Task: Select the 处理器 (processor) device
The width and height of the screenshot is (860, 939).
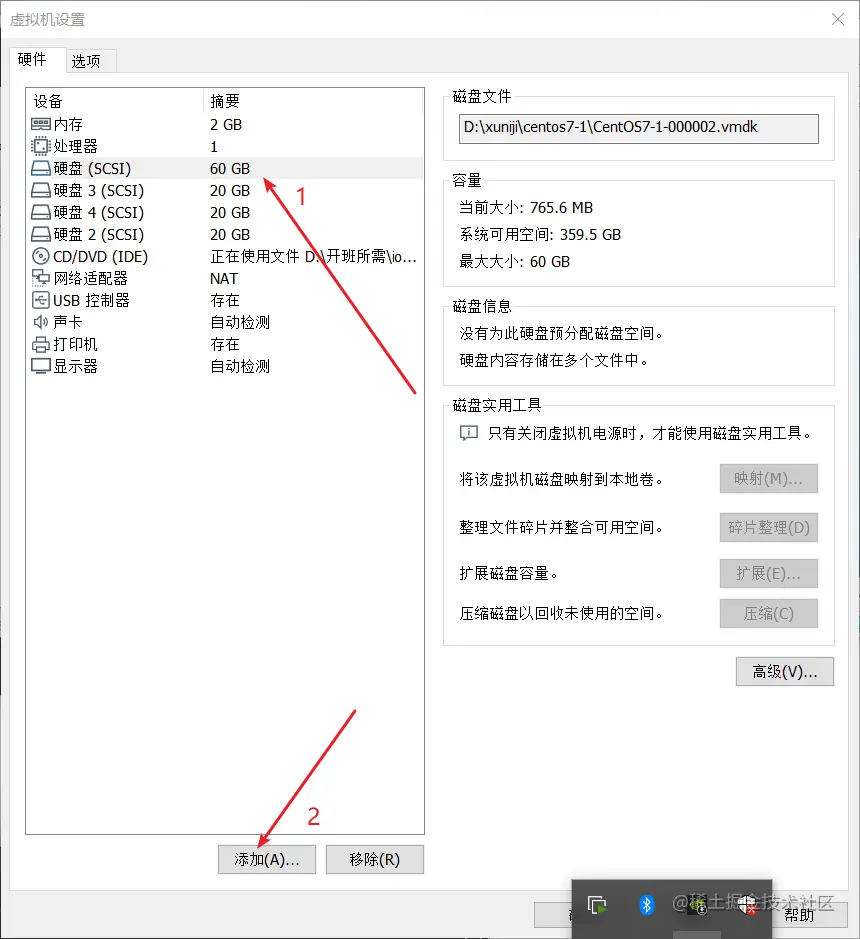Action: (66, 145)
